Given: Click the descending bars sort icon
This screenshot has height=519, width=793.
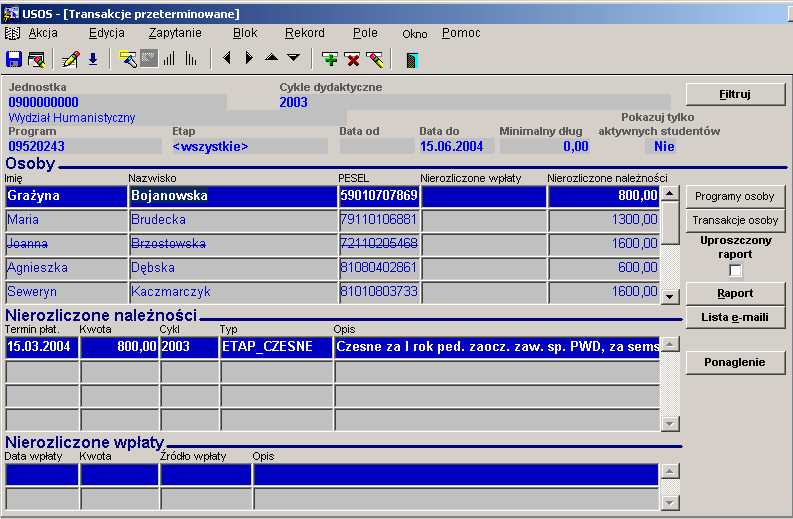Looking at the screenshot, I should coord(191,59).
